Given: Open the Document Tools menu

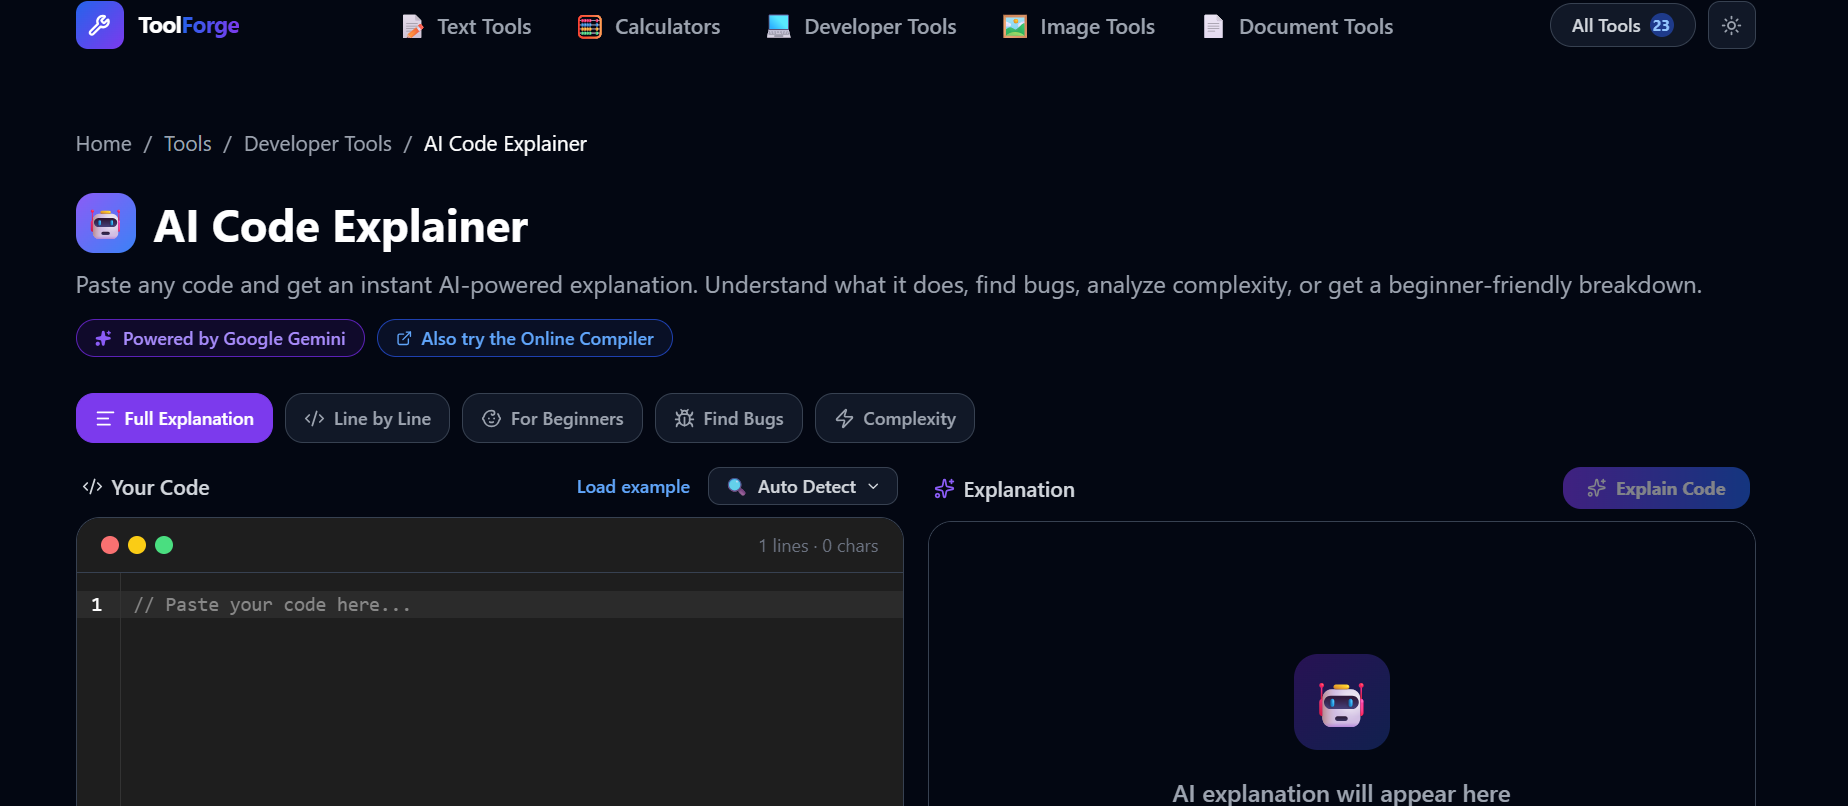Looking at the screenshot, I should [1298, 27].
